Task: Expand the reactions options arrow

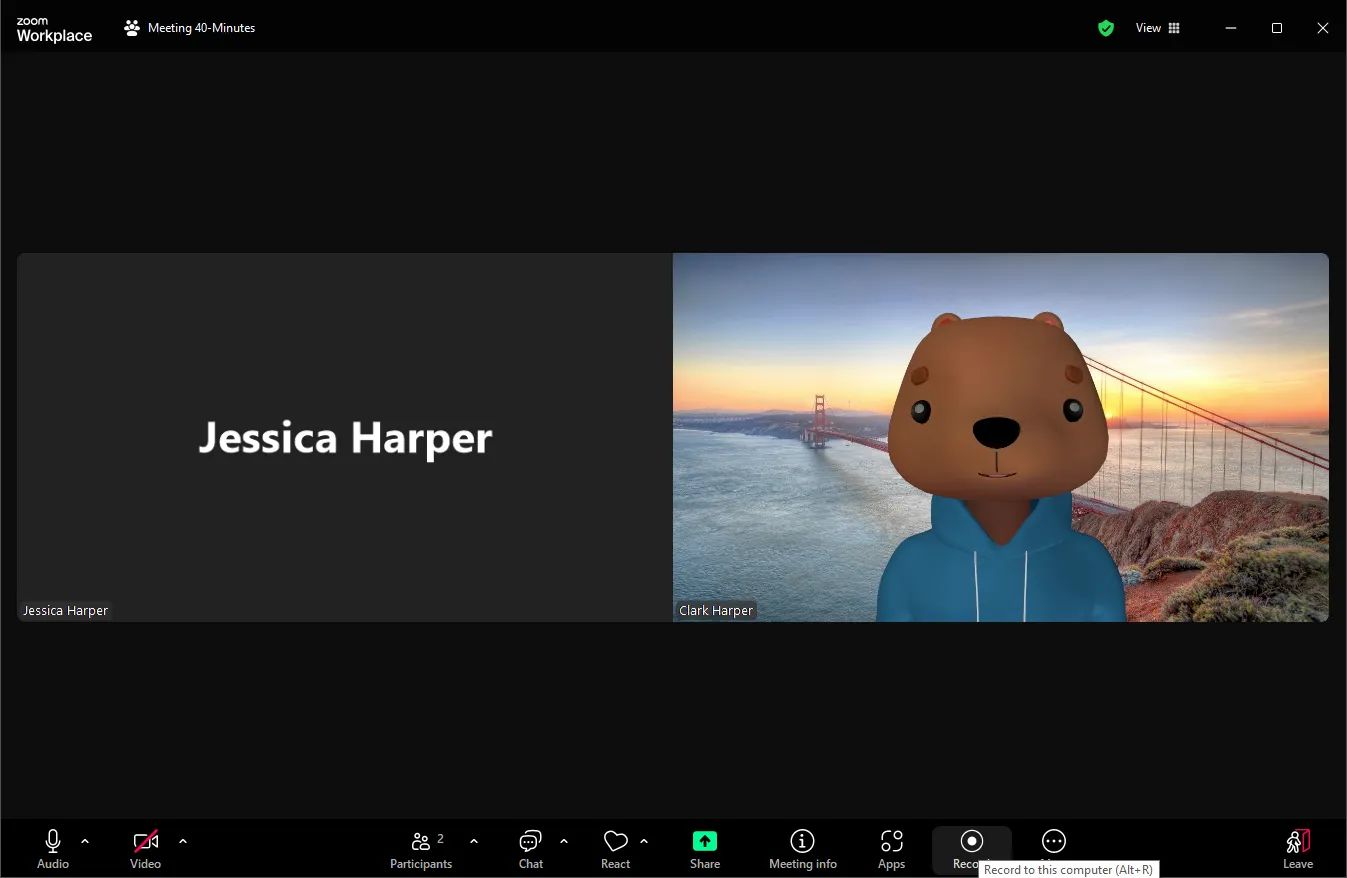Action: coord(644,841)
